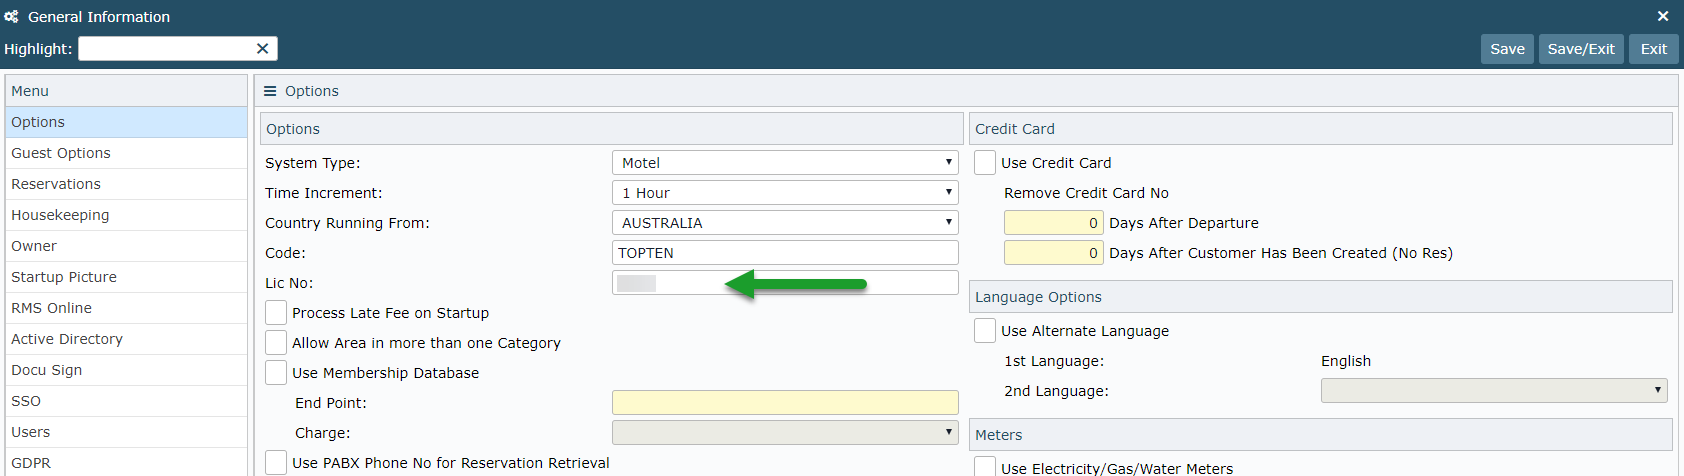Click the General Information gears icon
Image resolution: width=1684 pixels, height=476 pixels.
pos(11,17)
